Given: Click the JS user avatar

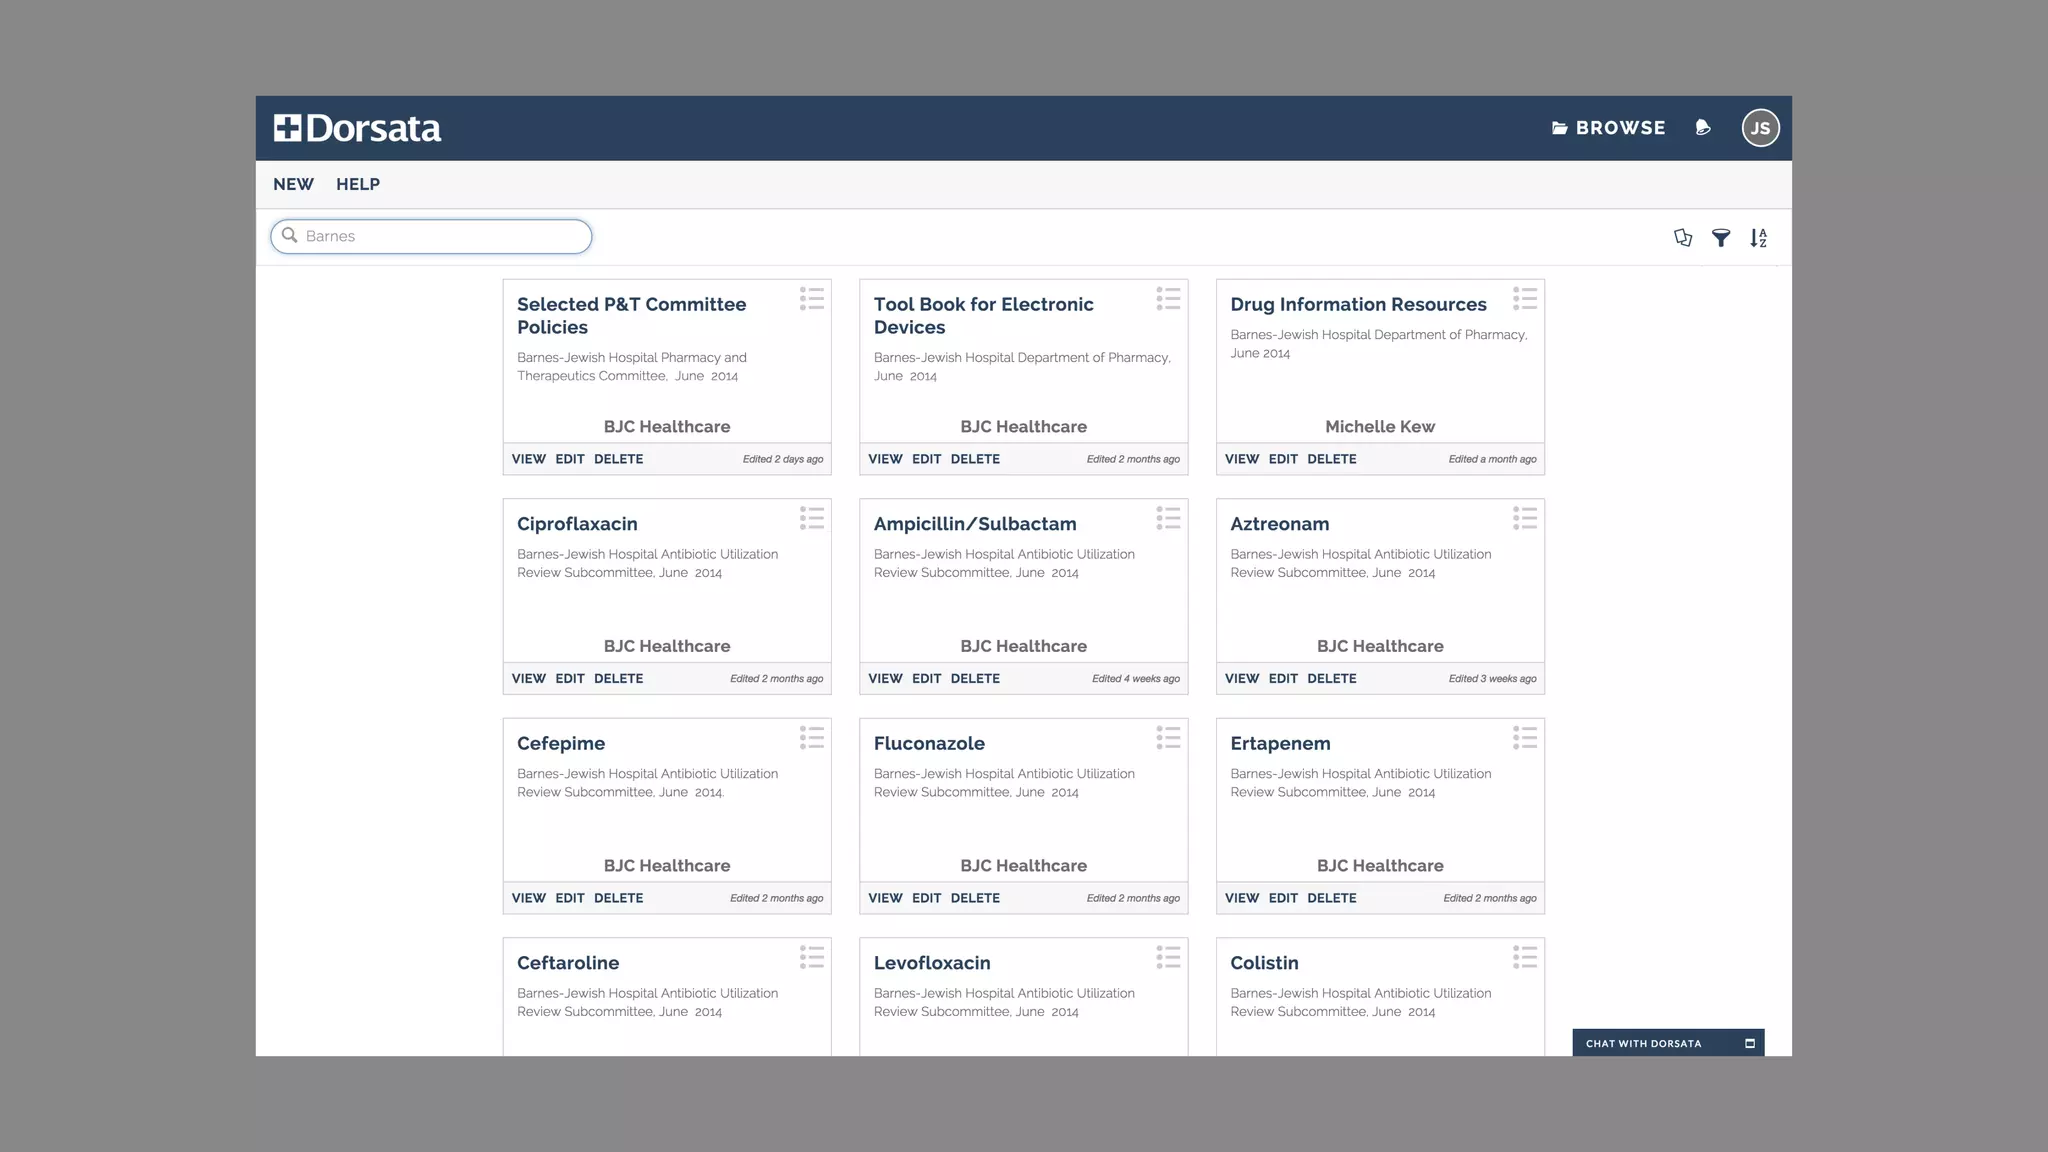Looking at the screenshot, I should (1760, 128).
